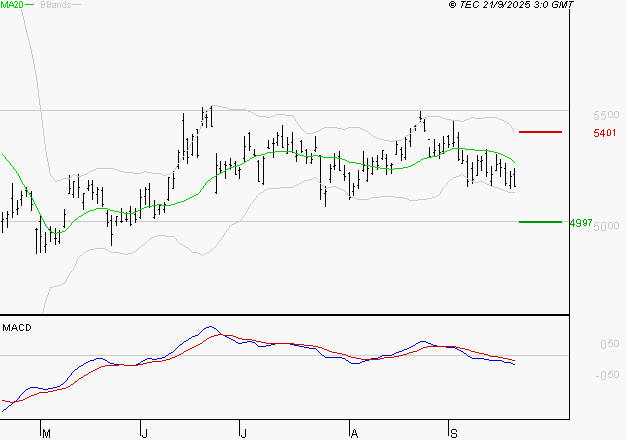Select the S month marker on time axis
Image resolution: width=627 pixels, height=440 pixels.
pos(452,433)
